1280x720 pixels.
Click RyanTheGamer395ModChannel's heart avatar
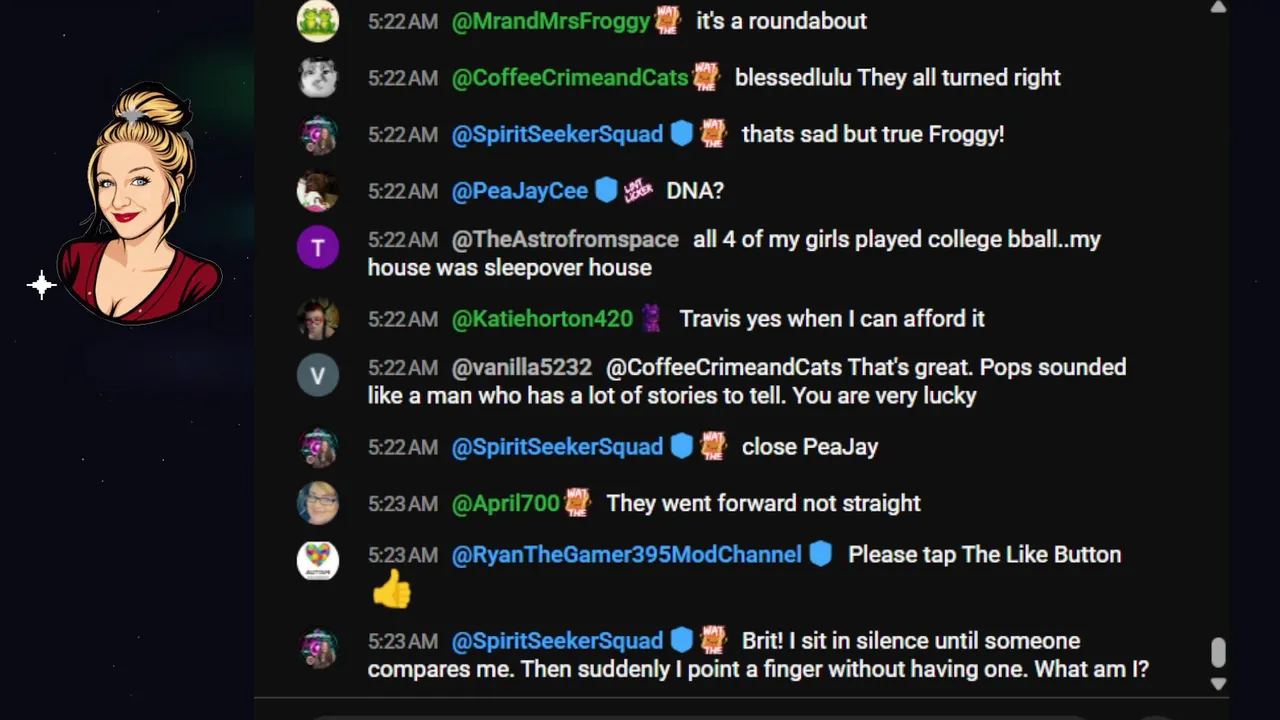coord(318,561)
